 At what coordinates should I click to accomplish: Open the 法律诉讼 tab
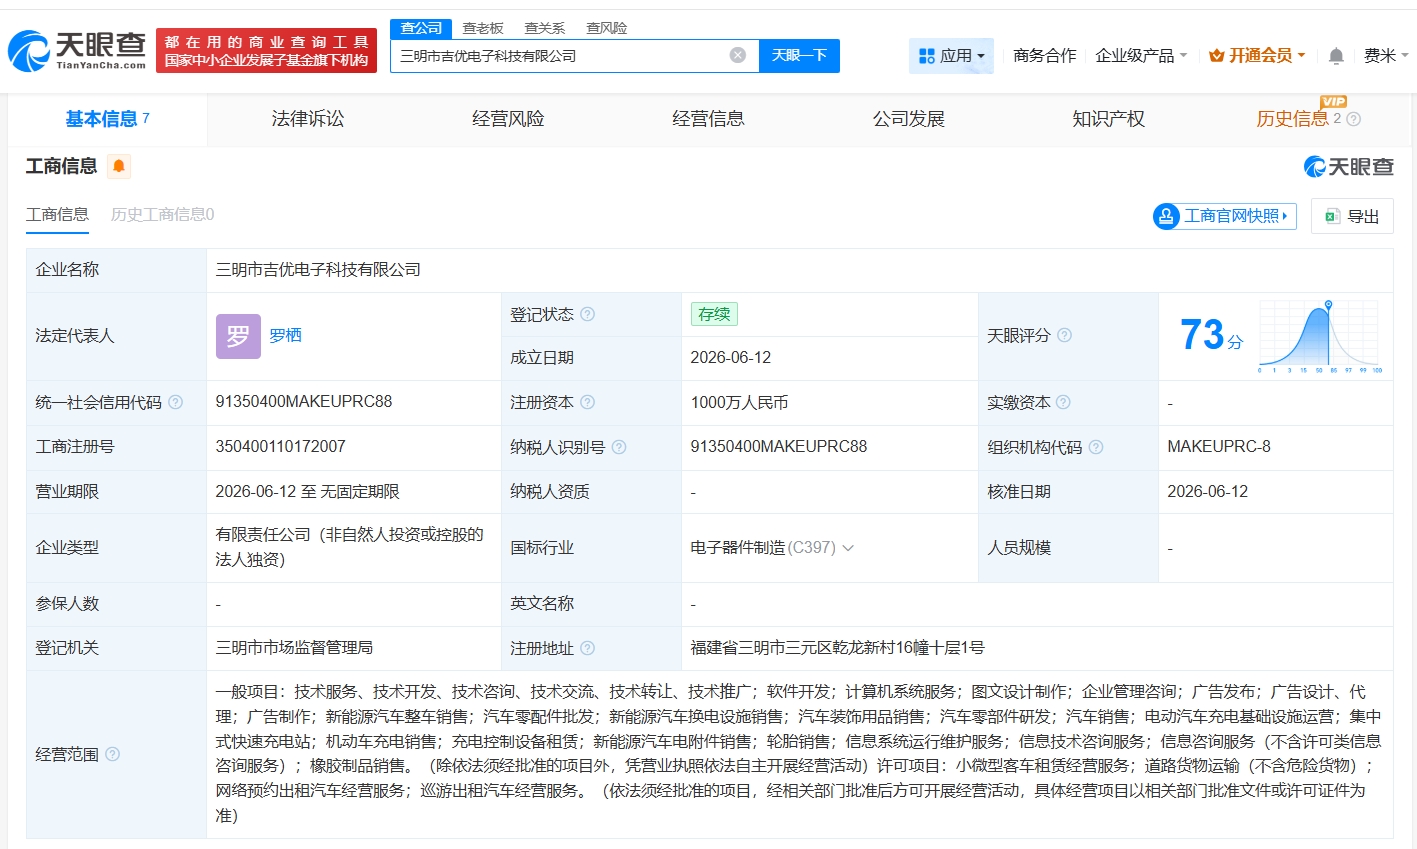308,119
